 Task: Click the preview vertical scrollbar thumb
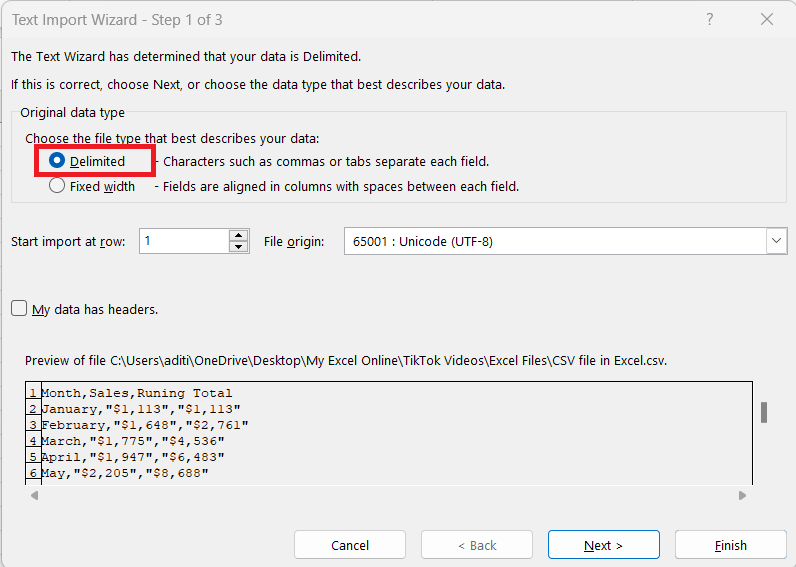point(764,412)
